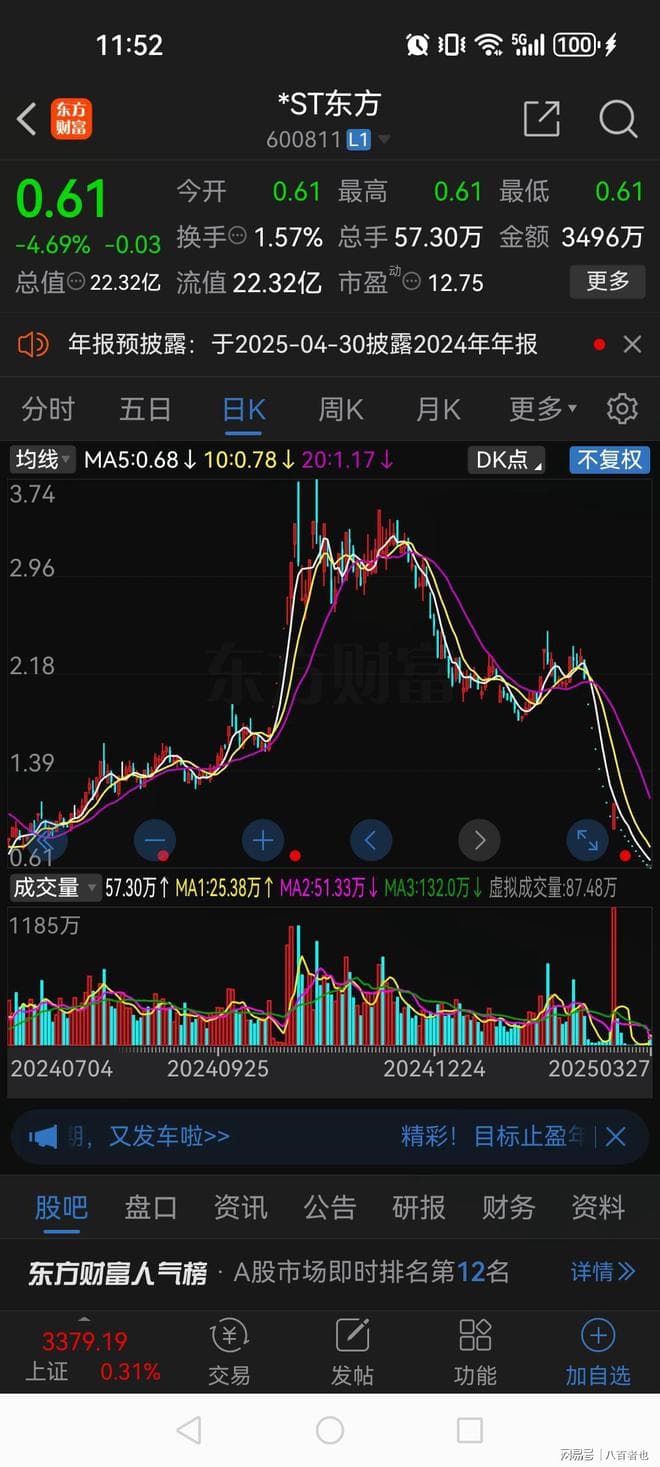This screenshot has width=660, height=1467.
Task: Open the 年报预披露 announcement text
Action: pos(303,345)
